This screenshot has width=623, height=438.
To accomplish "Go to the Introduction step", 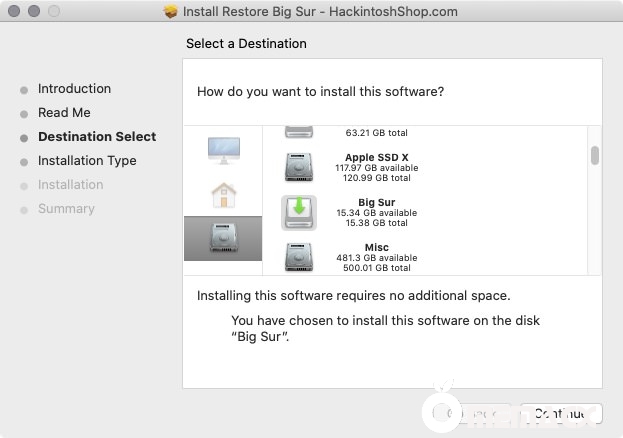I will click(74, 89).
